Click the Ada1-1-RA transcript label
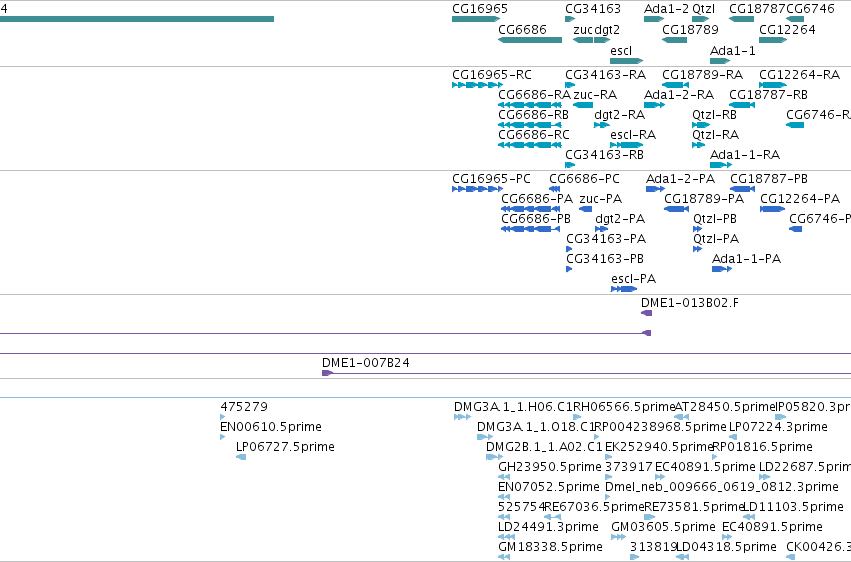This screenshot has height=562, width=851. 745,155
